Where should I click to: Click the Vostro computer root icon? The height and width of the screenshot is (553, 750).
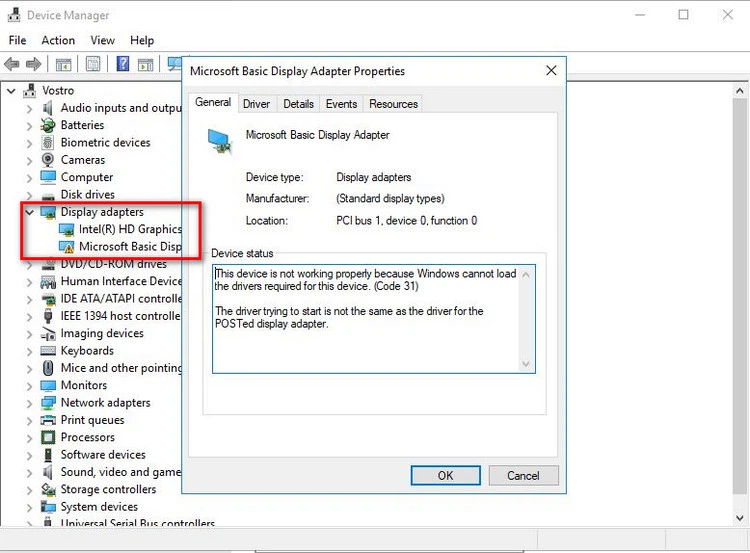[30, 90]
